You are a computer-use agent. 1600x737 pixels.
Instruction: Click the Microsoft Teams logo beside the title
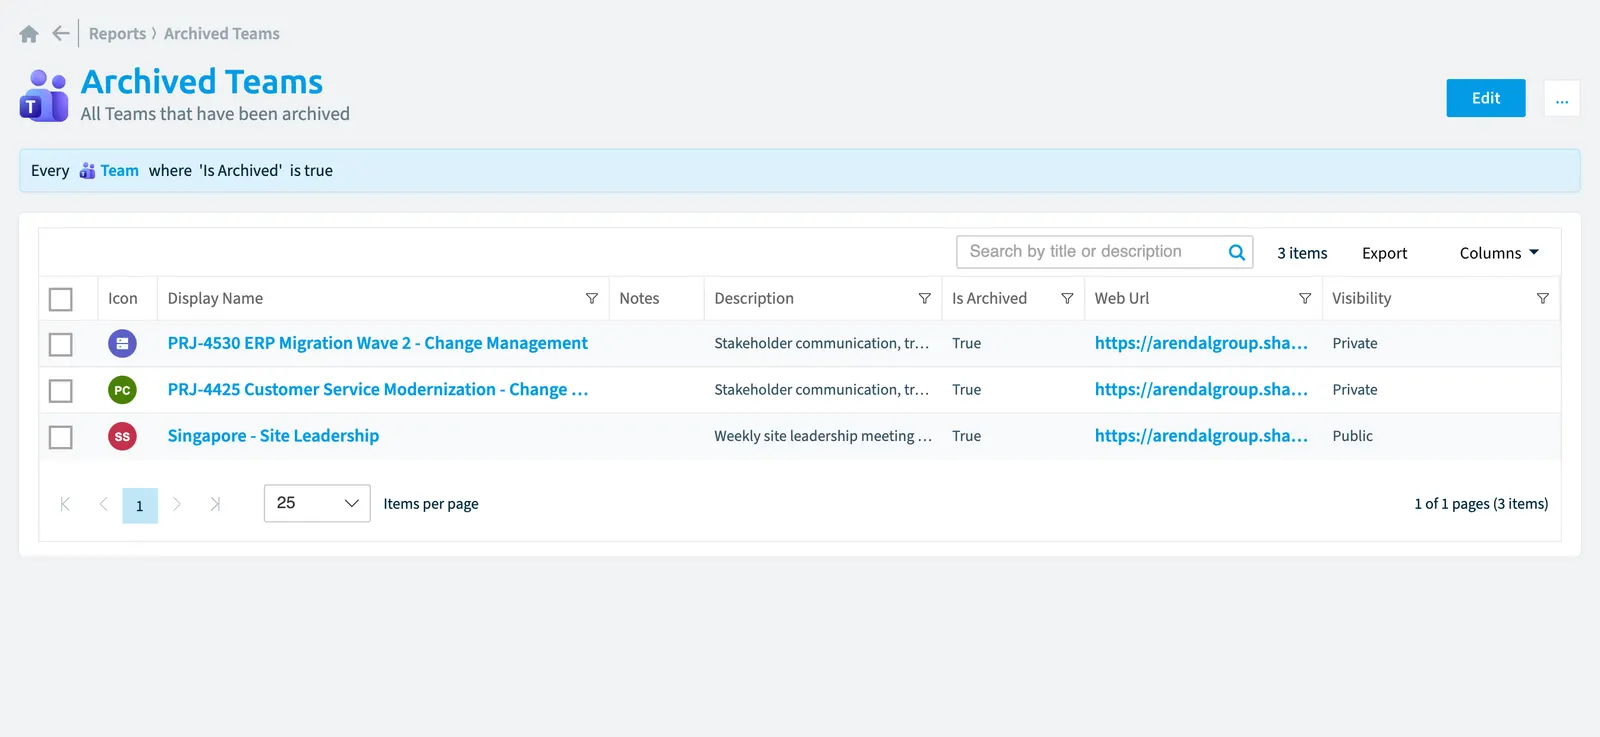[x=44, y=96]
